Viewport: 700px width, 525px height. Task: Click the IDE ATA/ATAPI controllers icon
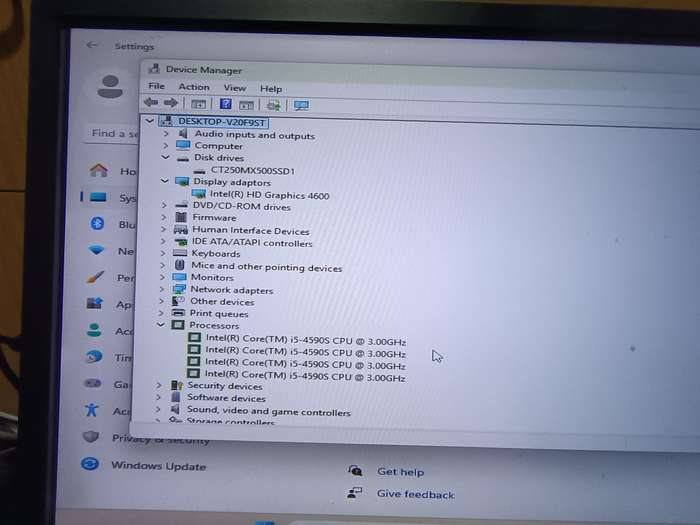[180, 242]
